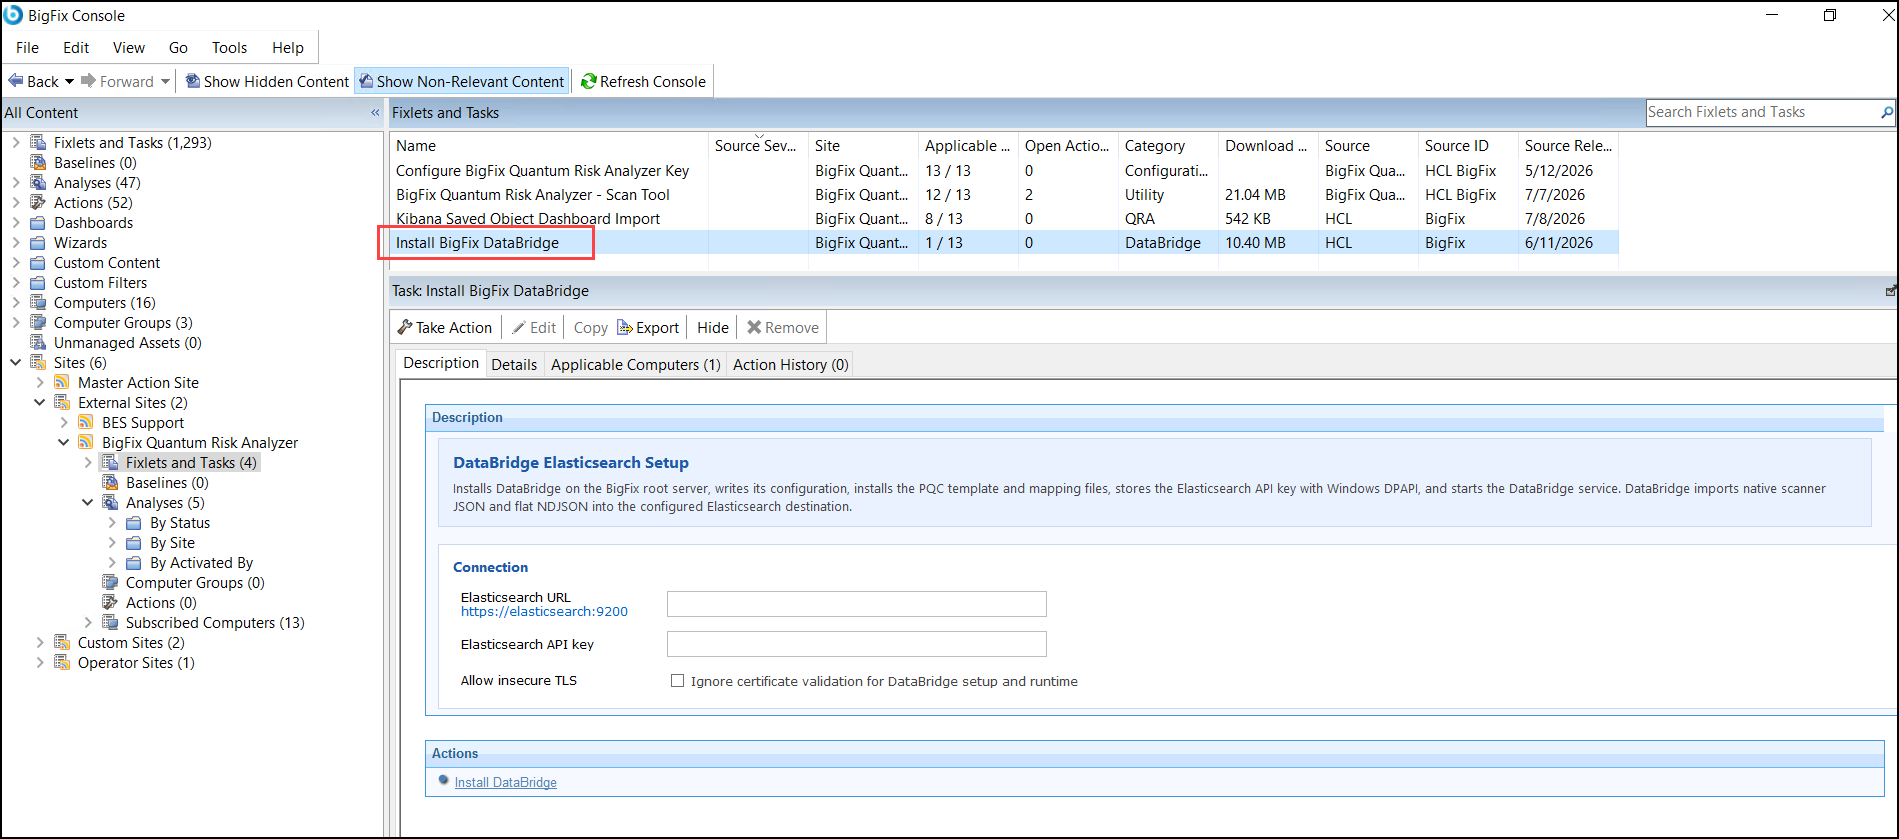The image size is (1899, 839).
Task: Click the Wizards folder icon
Action: pyautogui.click(x=38, y=243)
